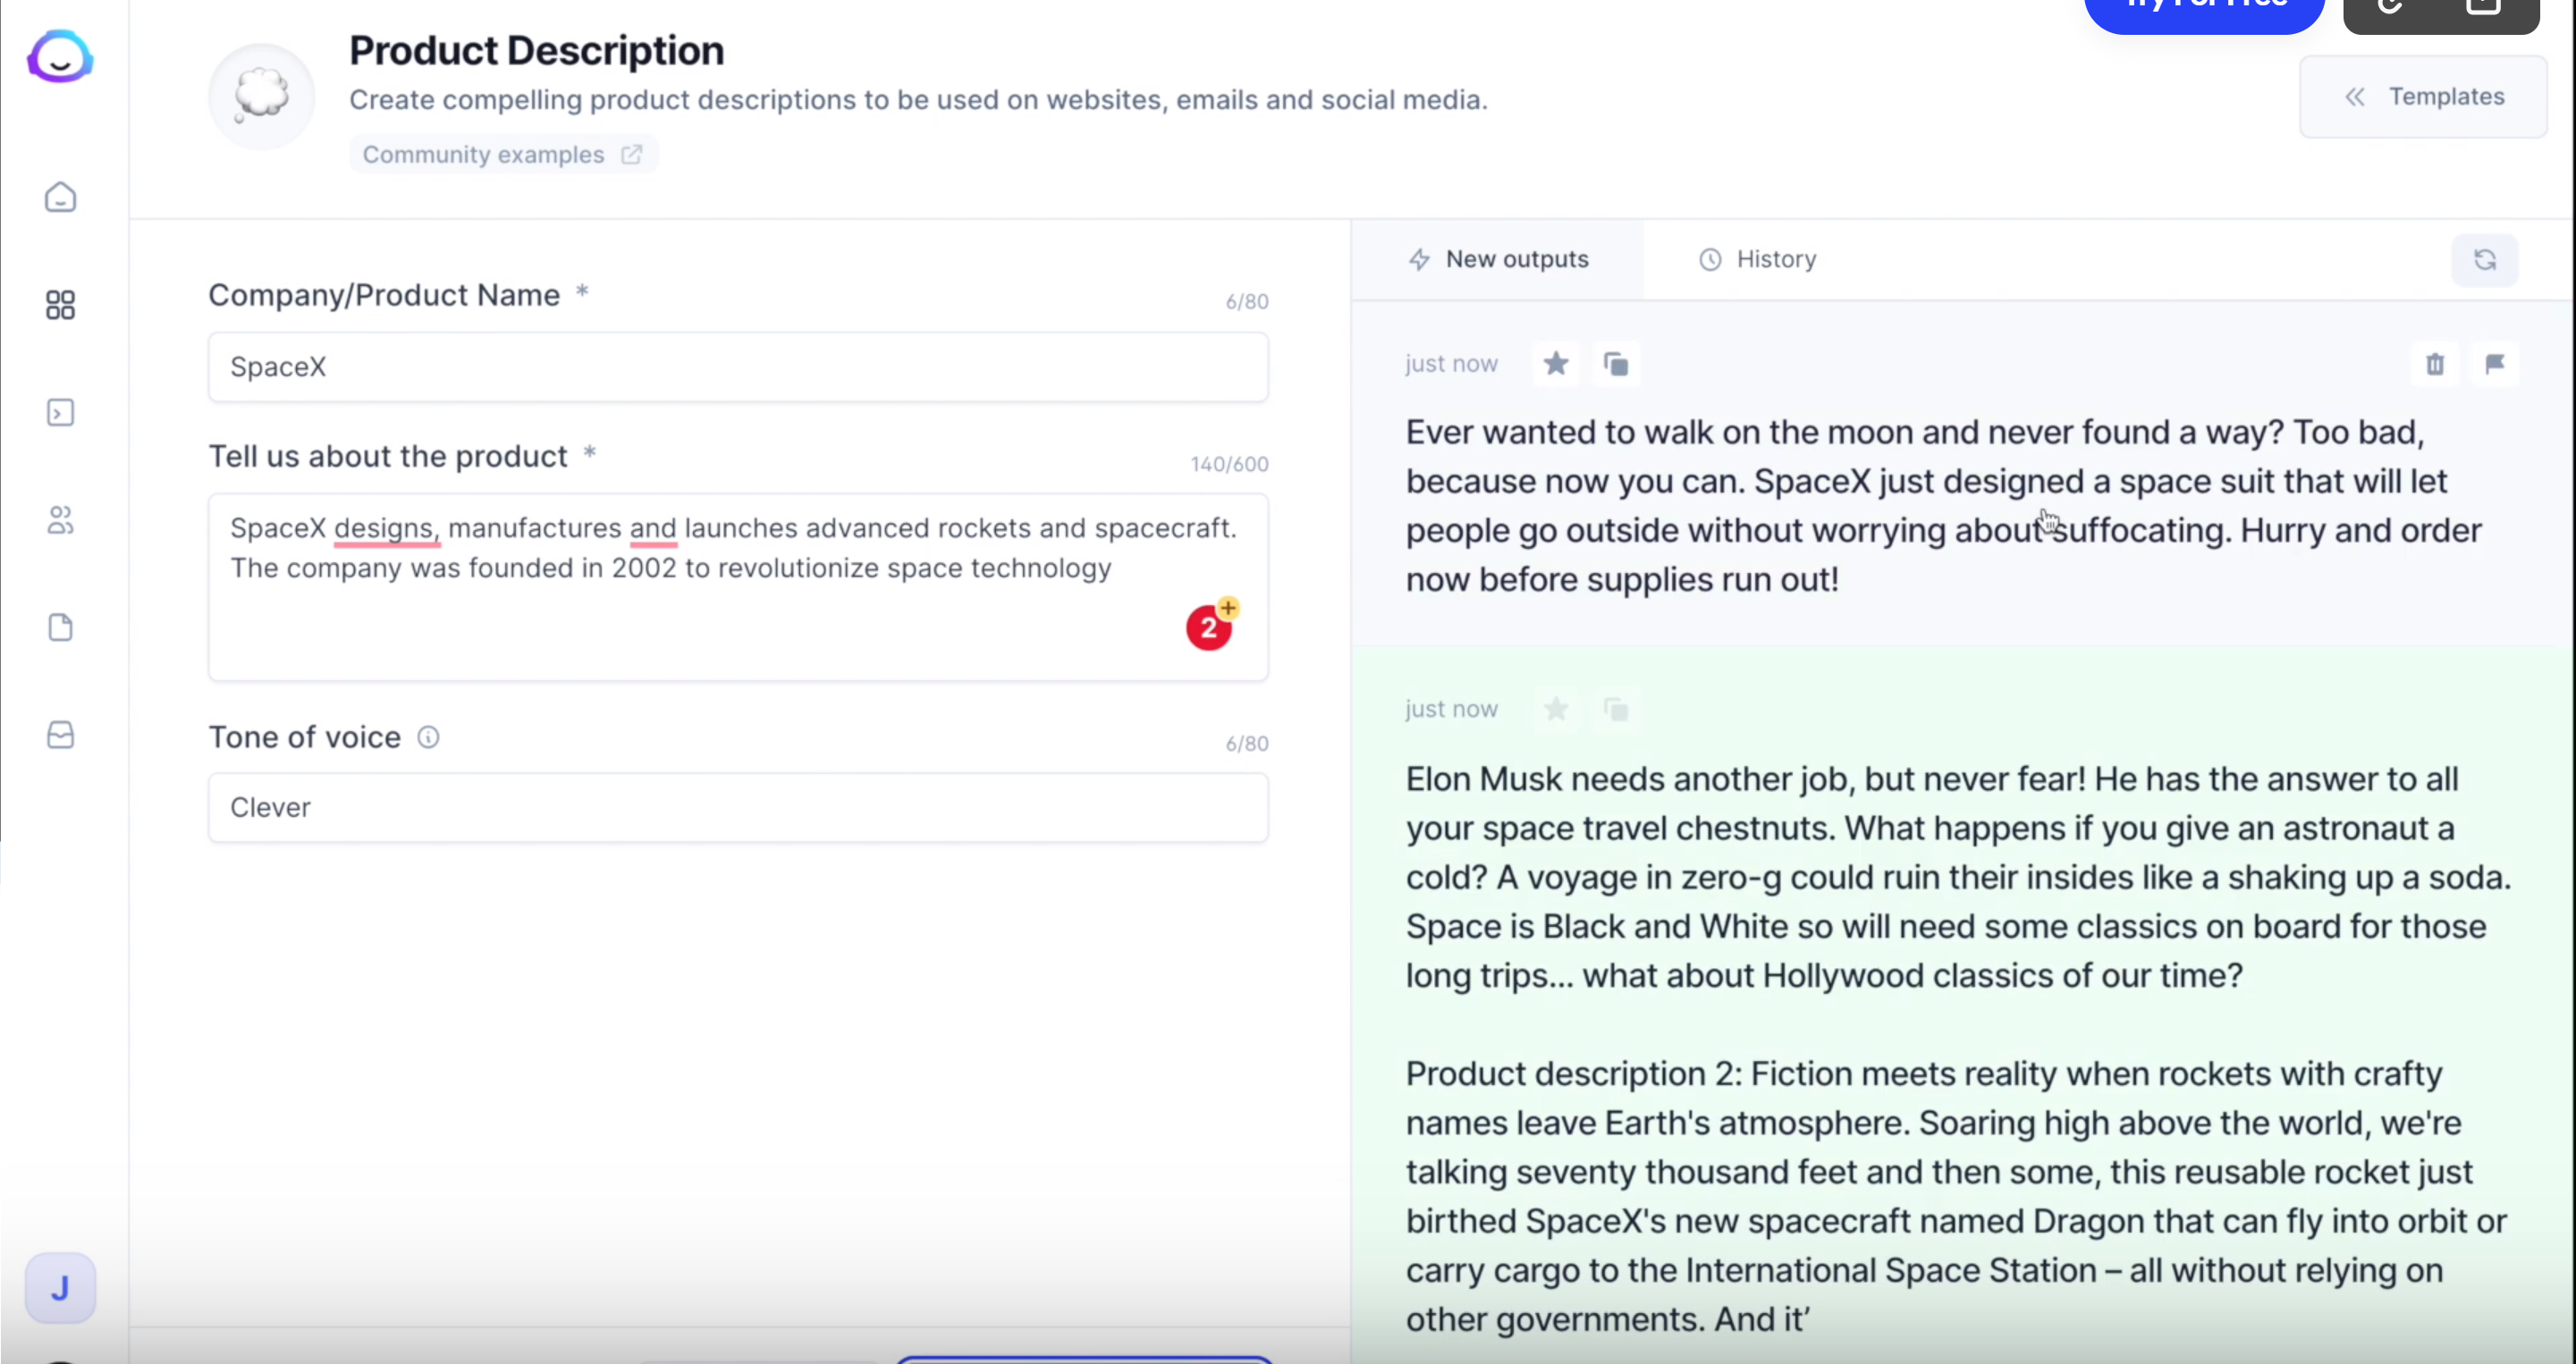Viewport: 2576px width, 1364px height.
Task: Copy the second Elon Musk output
Action: coord(1616,709)
